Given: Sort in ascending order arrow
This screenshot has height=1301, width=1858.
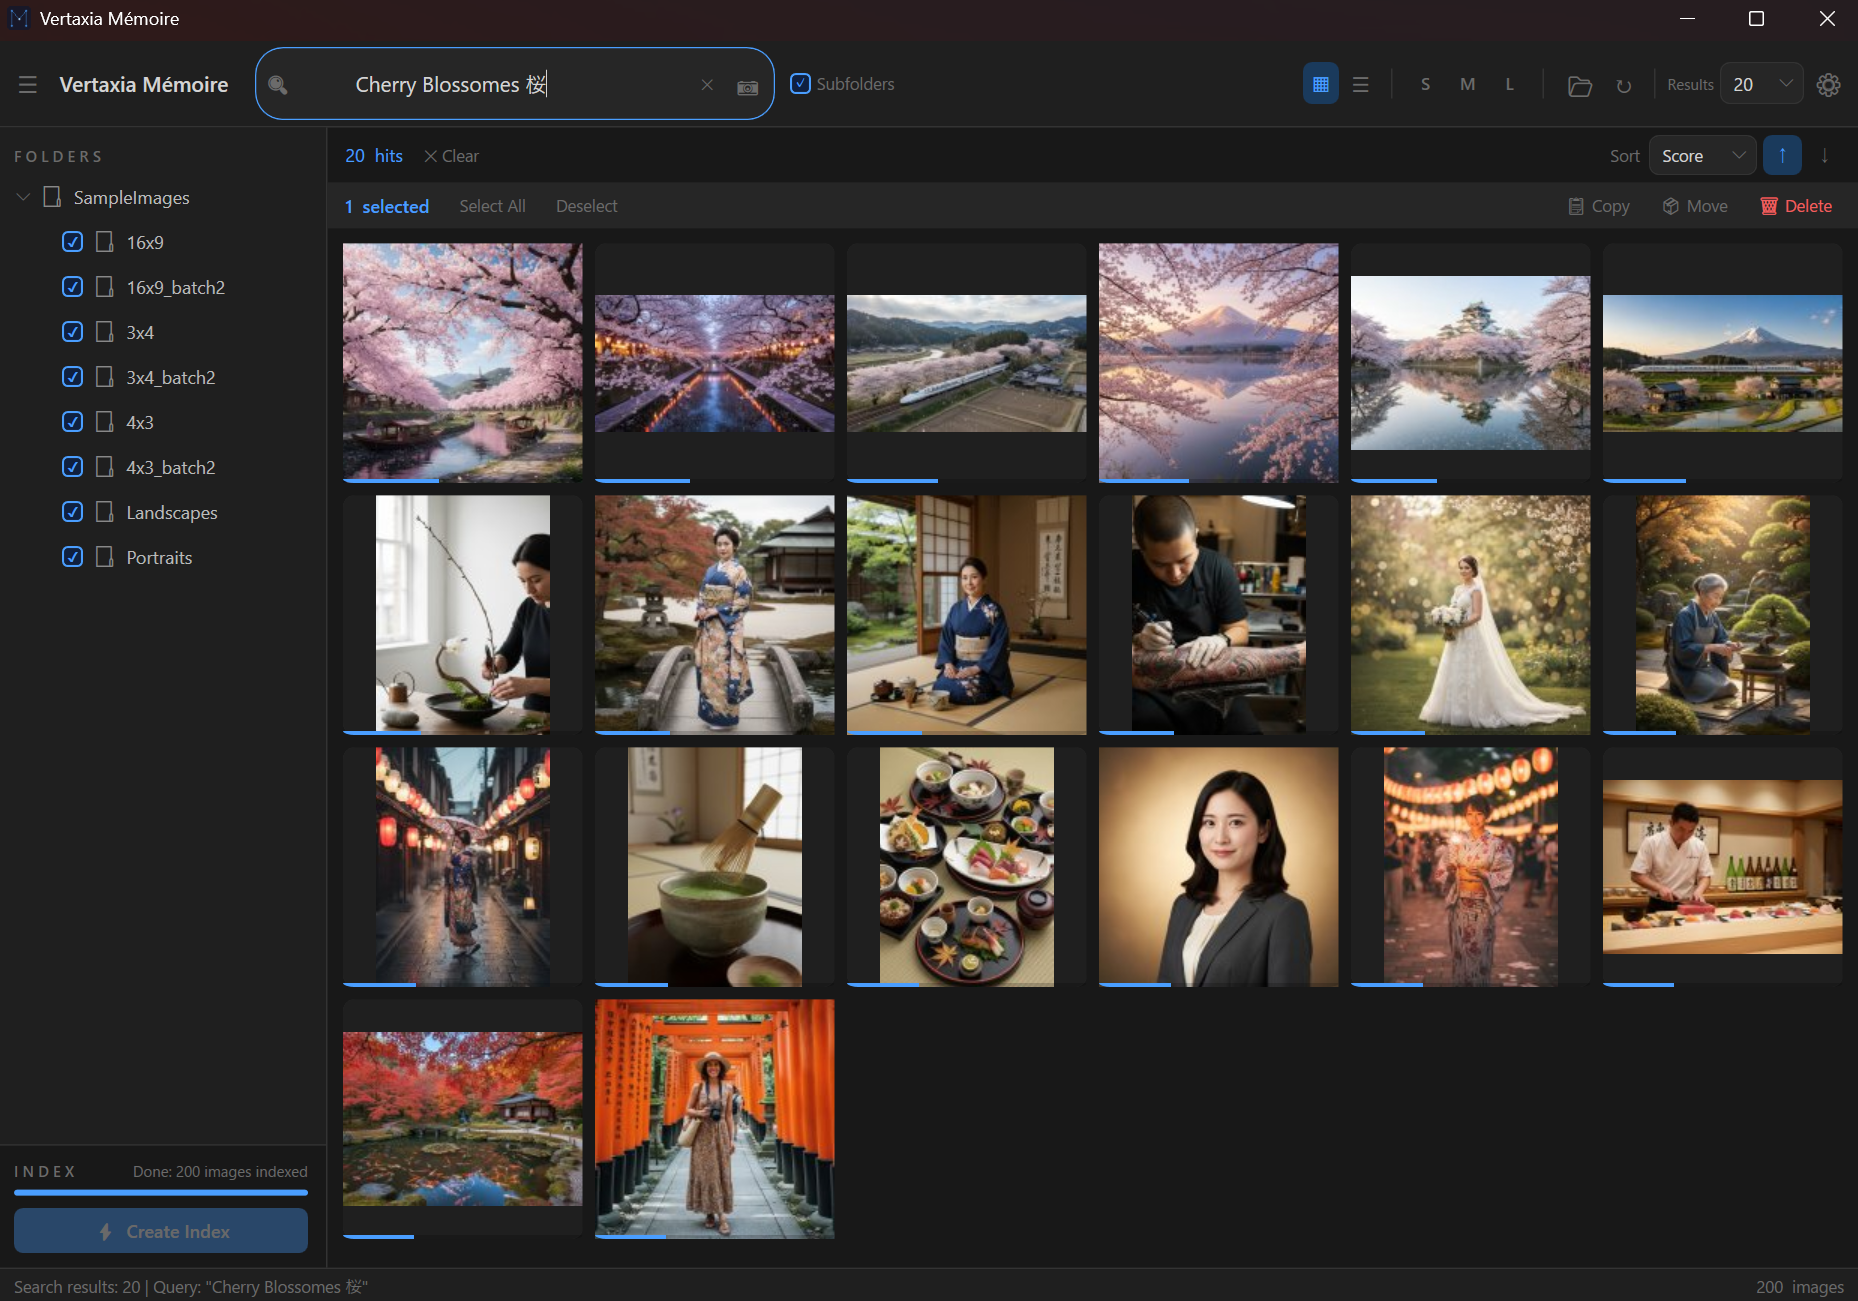Looking at the screenshot, I should [1781, 156].
